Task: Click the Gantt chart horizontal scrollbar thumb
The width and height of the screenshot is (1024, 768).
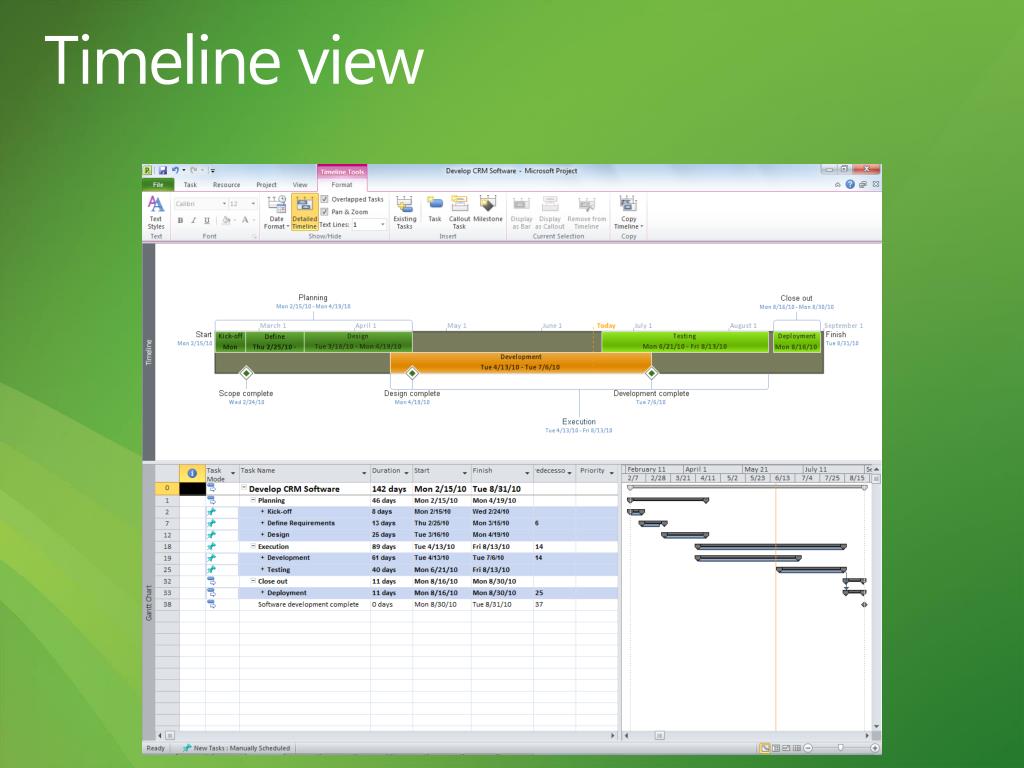Action: click(x=660, y=735)
